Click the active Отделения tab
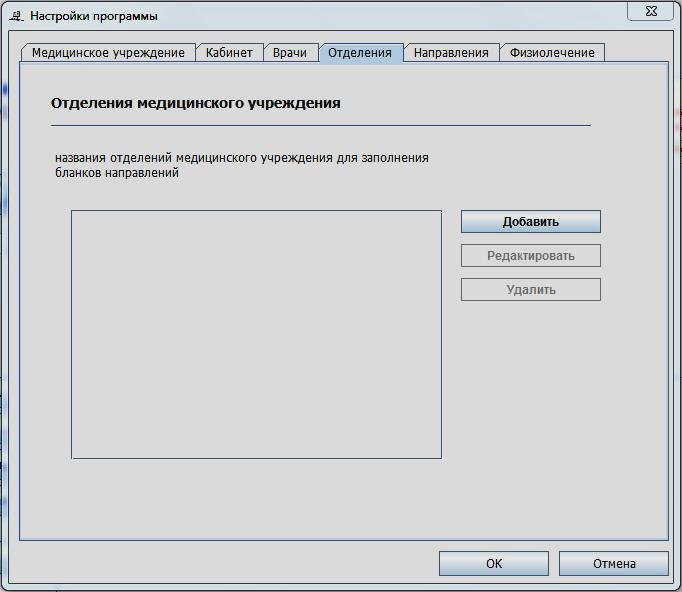682x592 pixels. click(360, 53)
